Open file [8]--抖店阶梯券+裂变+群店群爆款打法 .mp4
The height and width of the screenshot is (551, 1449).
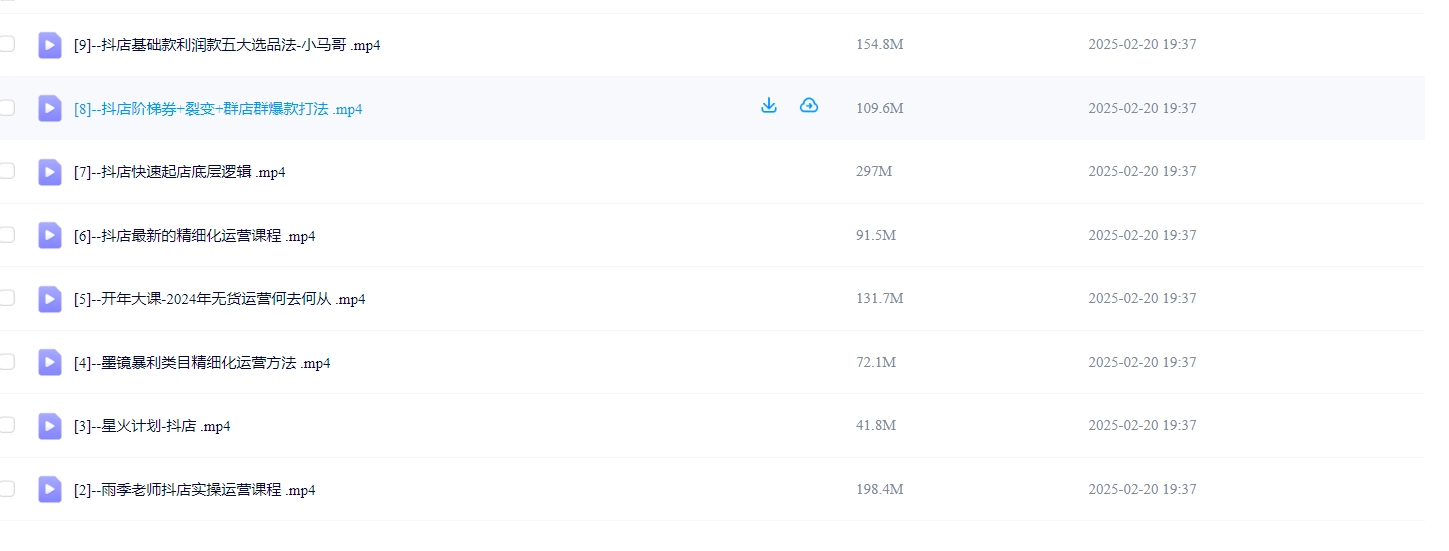218,109
